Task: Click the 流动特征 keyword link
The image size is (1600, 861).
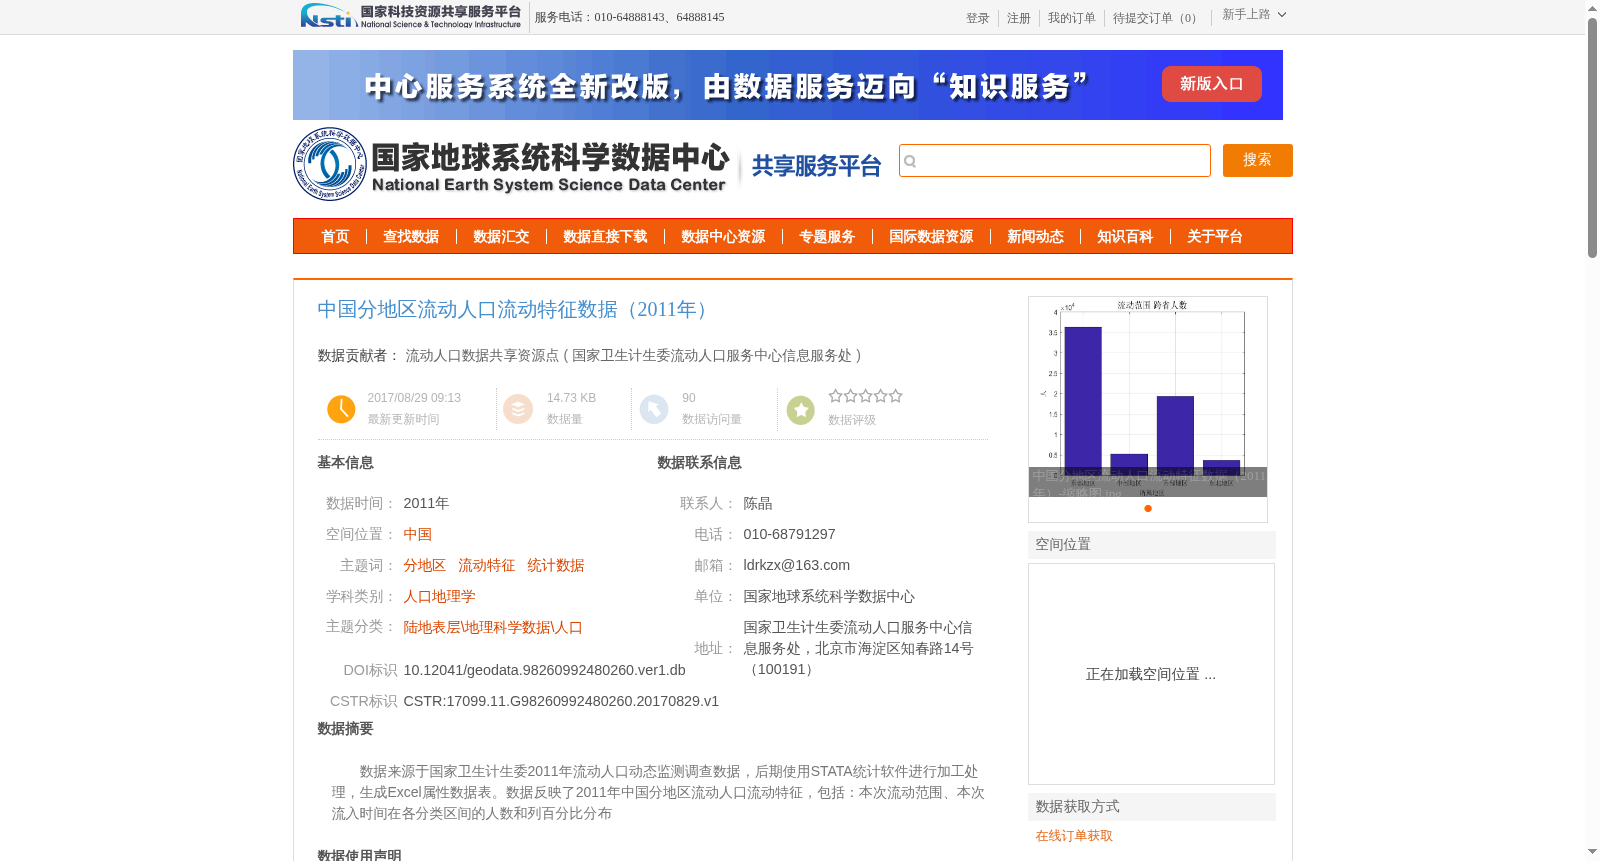Action: [486, 565]
